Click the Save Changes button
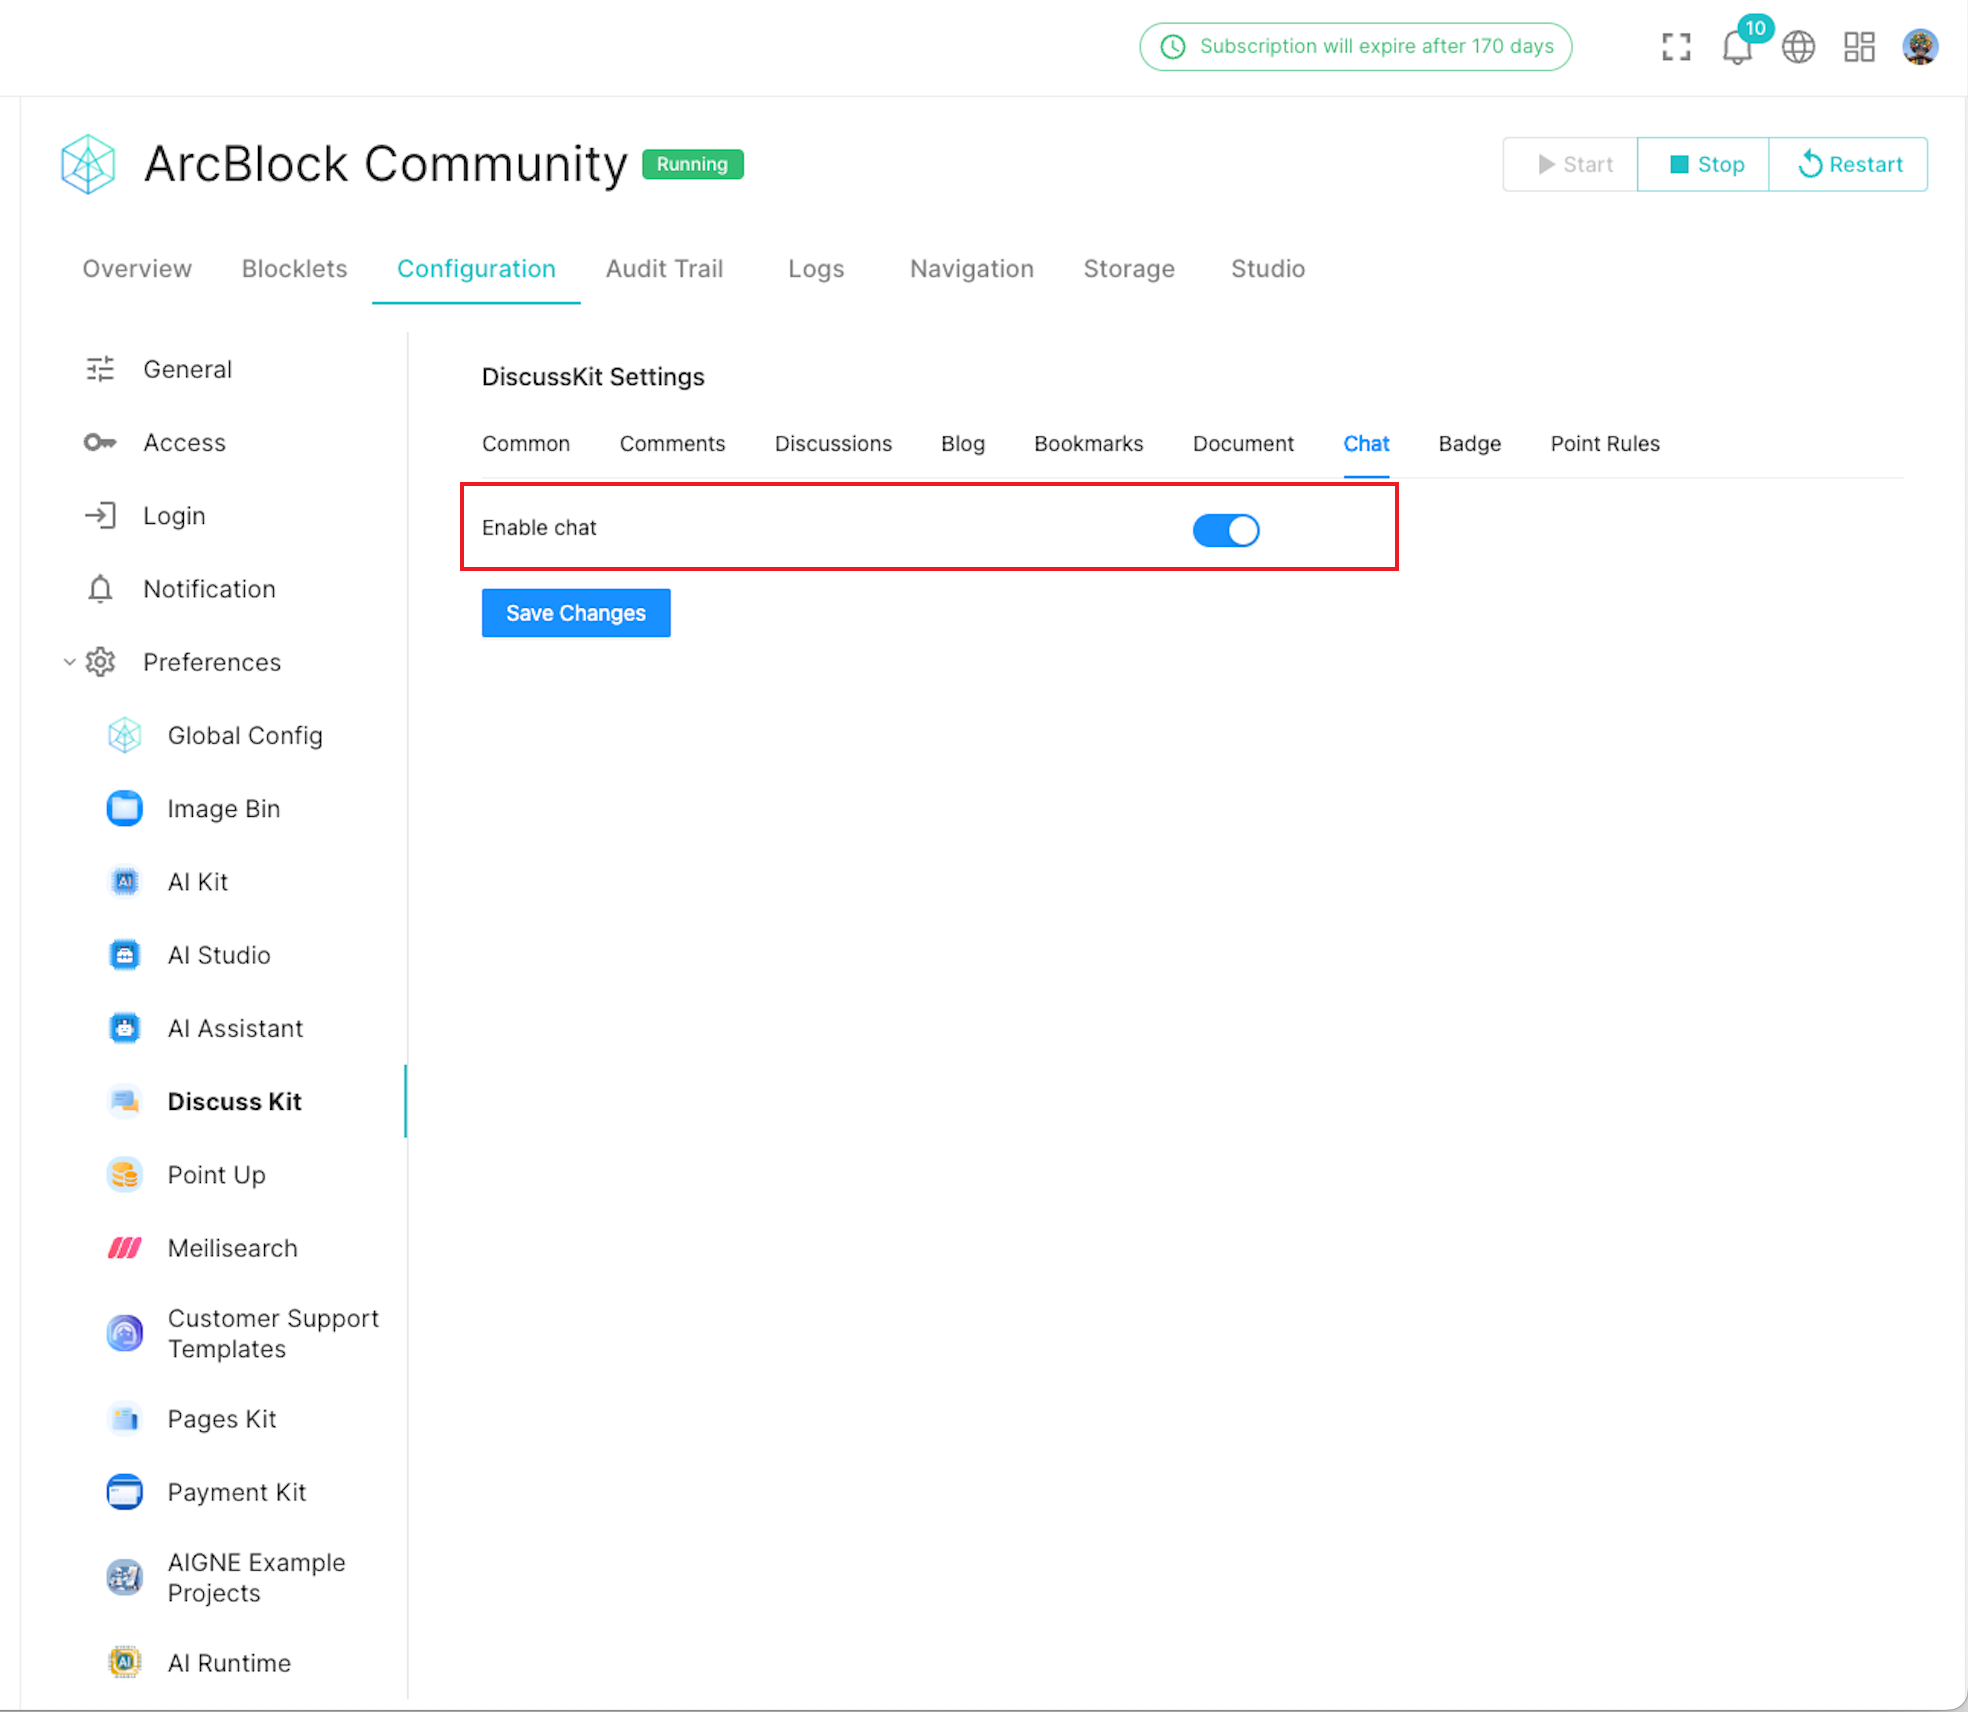Viewport: 1968px width, 1712px height. [576, 613]
